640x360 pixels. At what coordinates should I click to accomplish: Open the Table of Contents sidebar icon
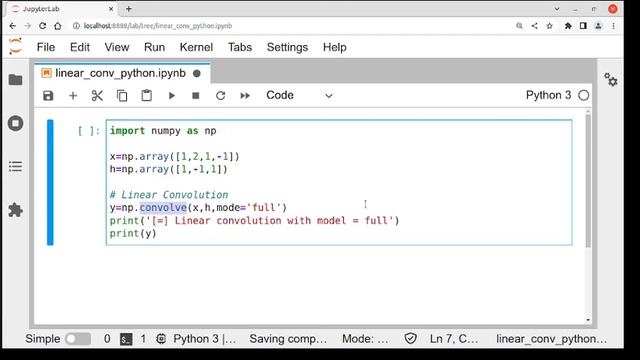tap(16, 167)
